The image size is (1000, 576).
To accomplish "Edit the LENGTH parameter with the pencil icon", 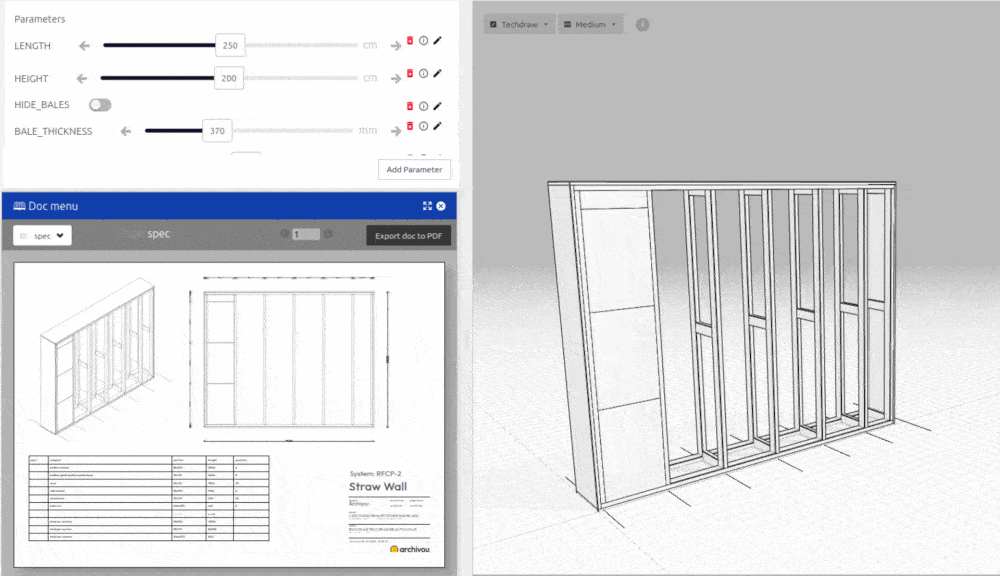I will 437,41.
